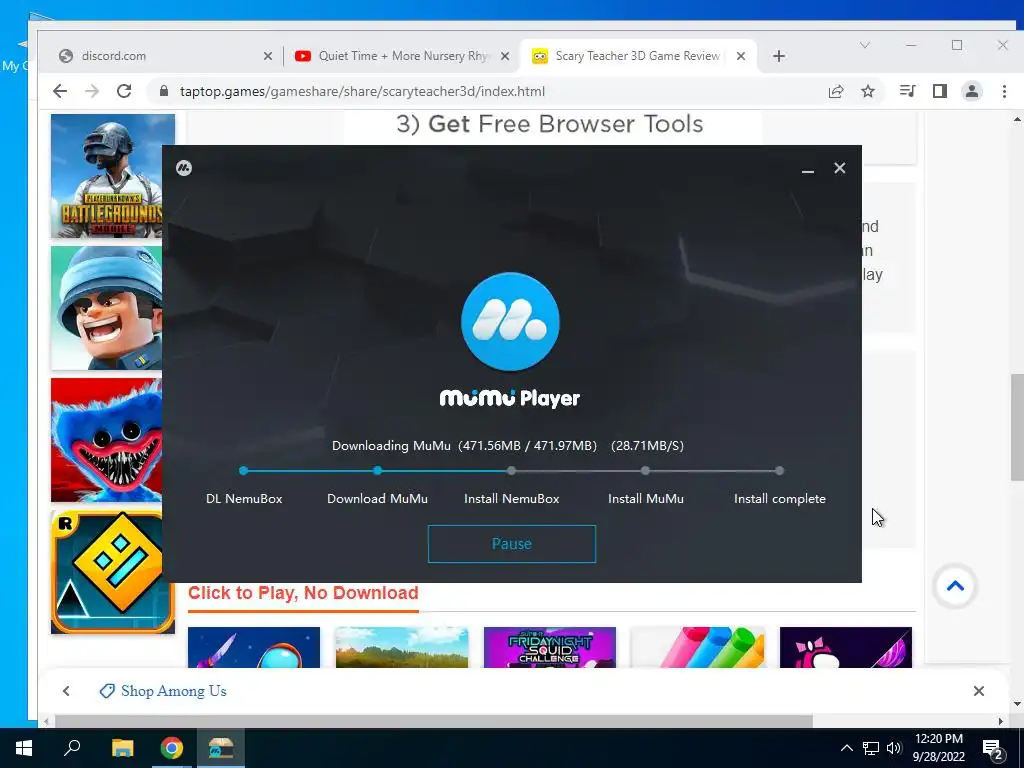Click the page vertical scrollbar thumb

1017,427
